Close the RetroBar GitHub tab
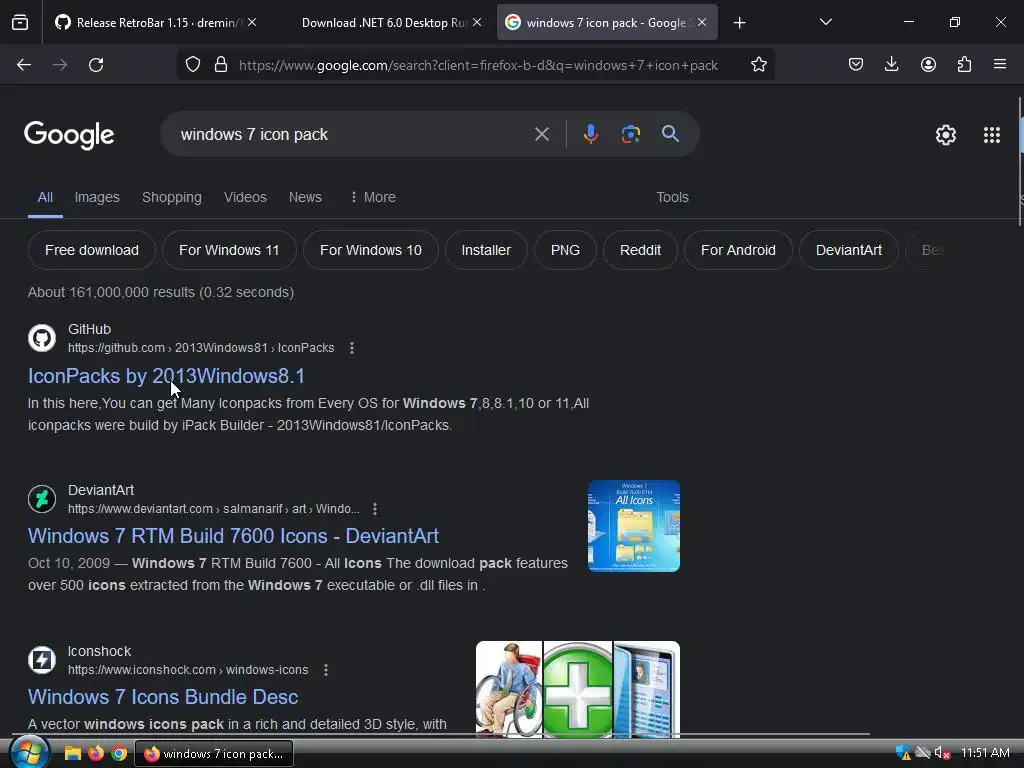Image resolution: width=1024 pixels, height=768 pixels. (x=252, y=22)
